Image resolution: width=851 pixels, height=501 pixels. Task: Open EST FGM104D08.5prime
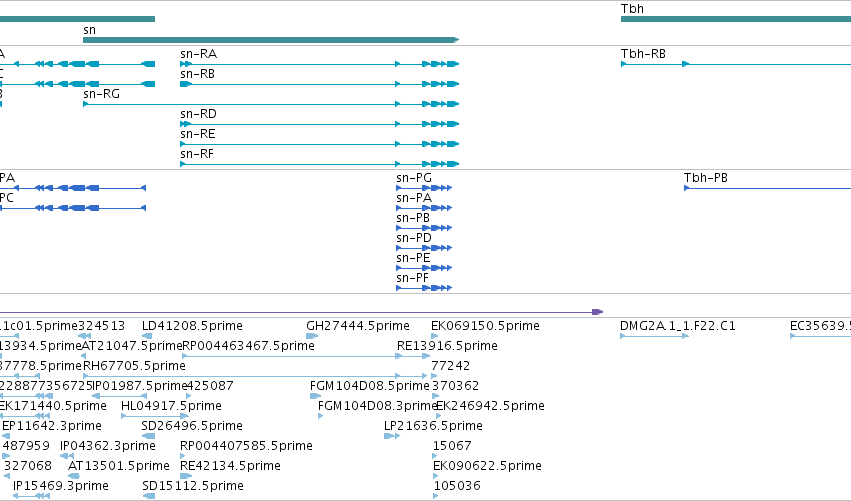370,386
